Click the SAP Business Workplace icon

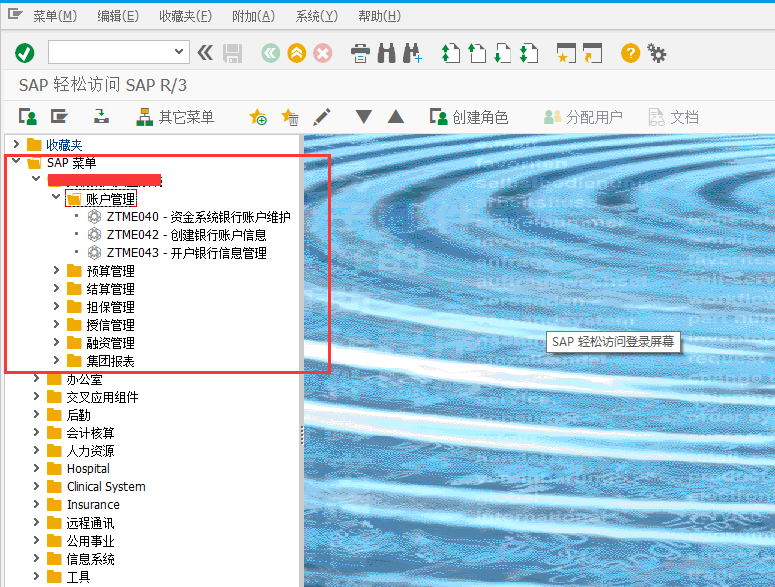pyautogui.click(x=101, y=117)
